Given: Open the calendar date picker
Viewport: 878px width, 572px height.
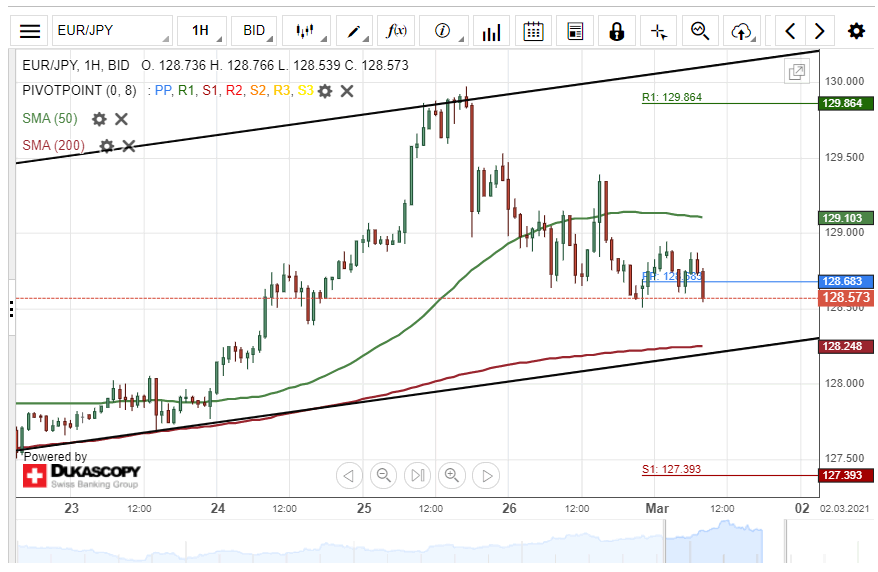Looking at the screenshot, I should 533,31.
